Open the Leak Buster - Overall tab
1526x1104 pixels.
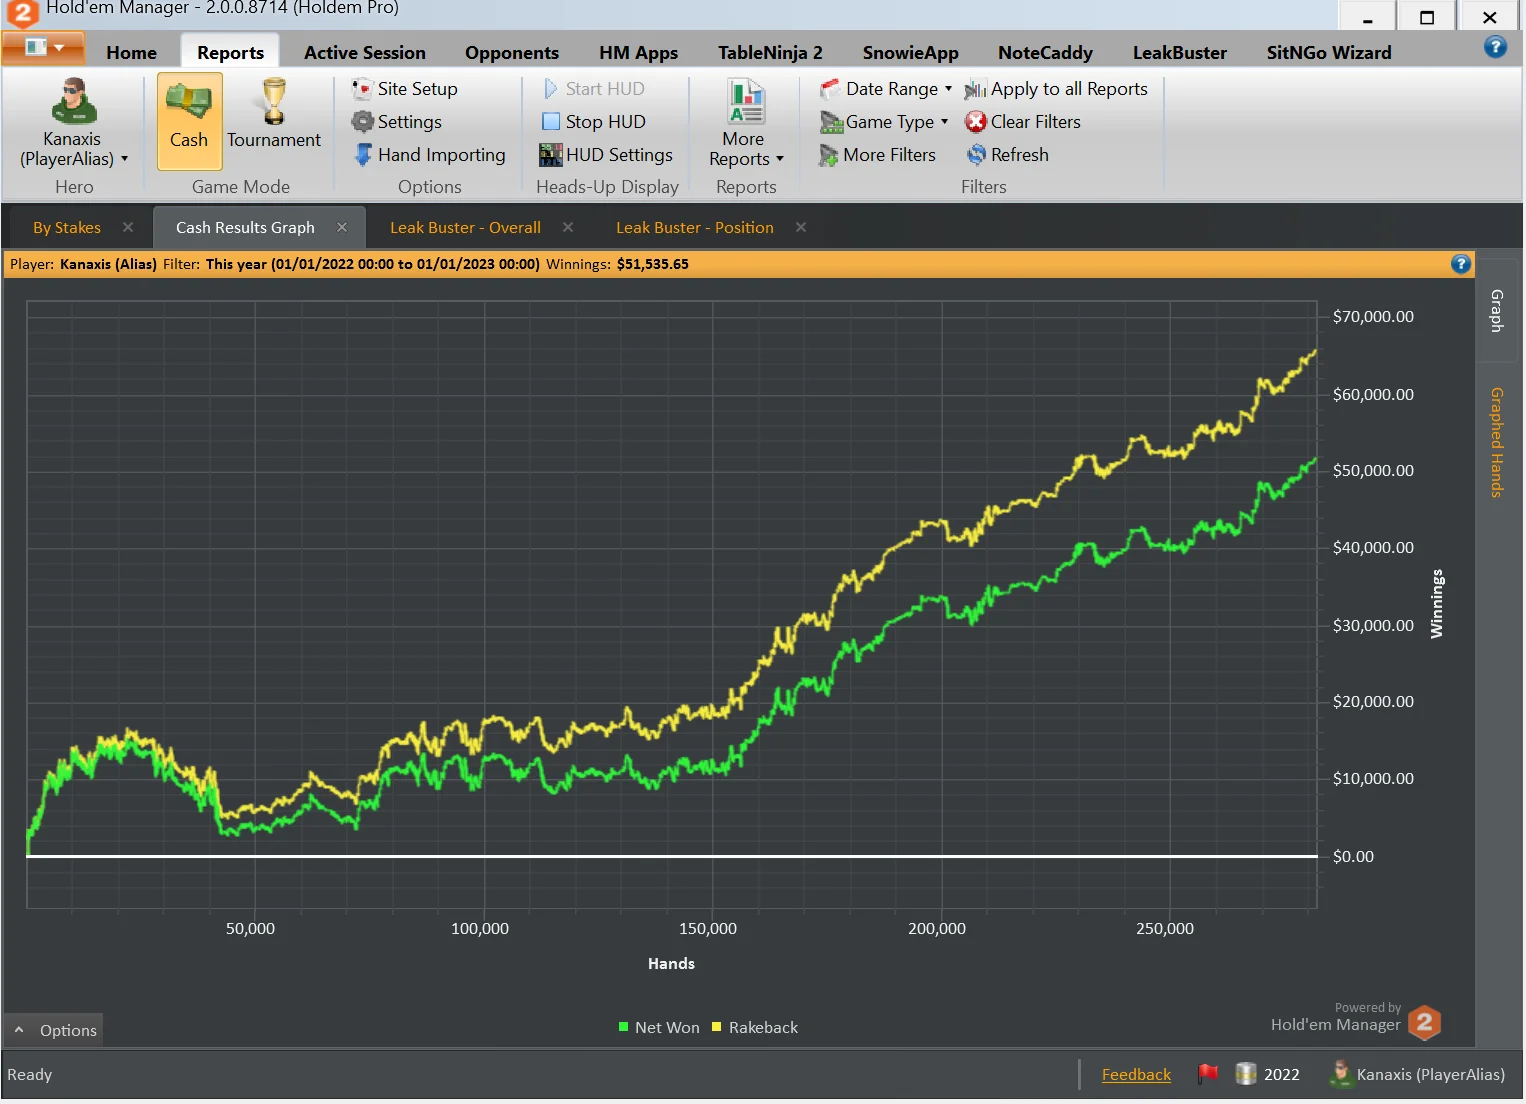coord(465,228)
